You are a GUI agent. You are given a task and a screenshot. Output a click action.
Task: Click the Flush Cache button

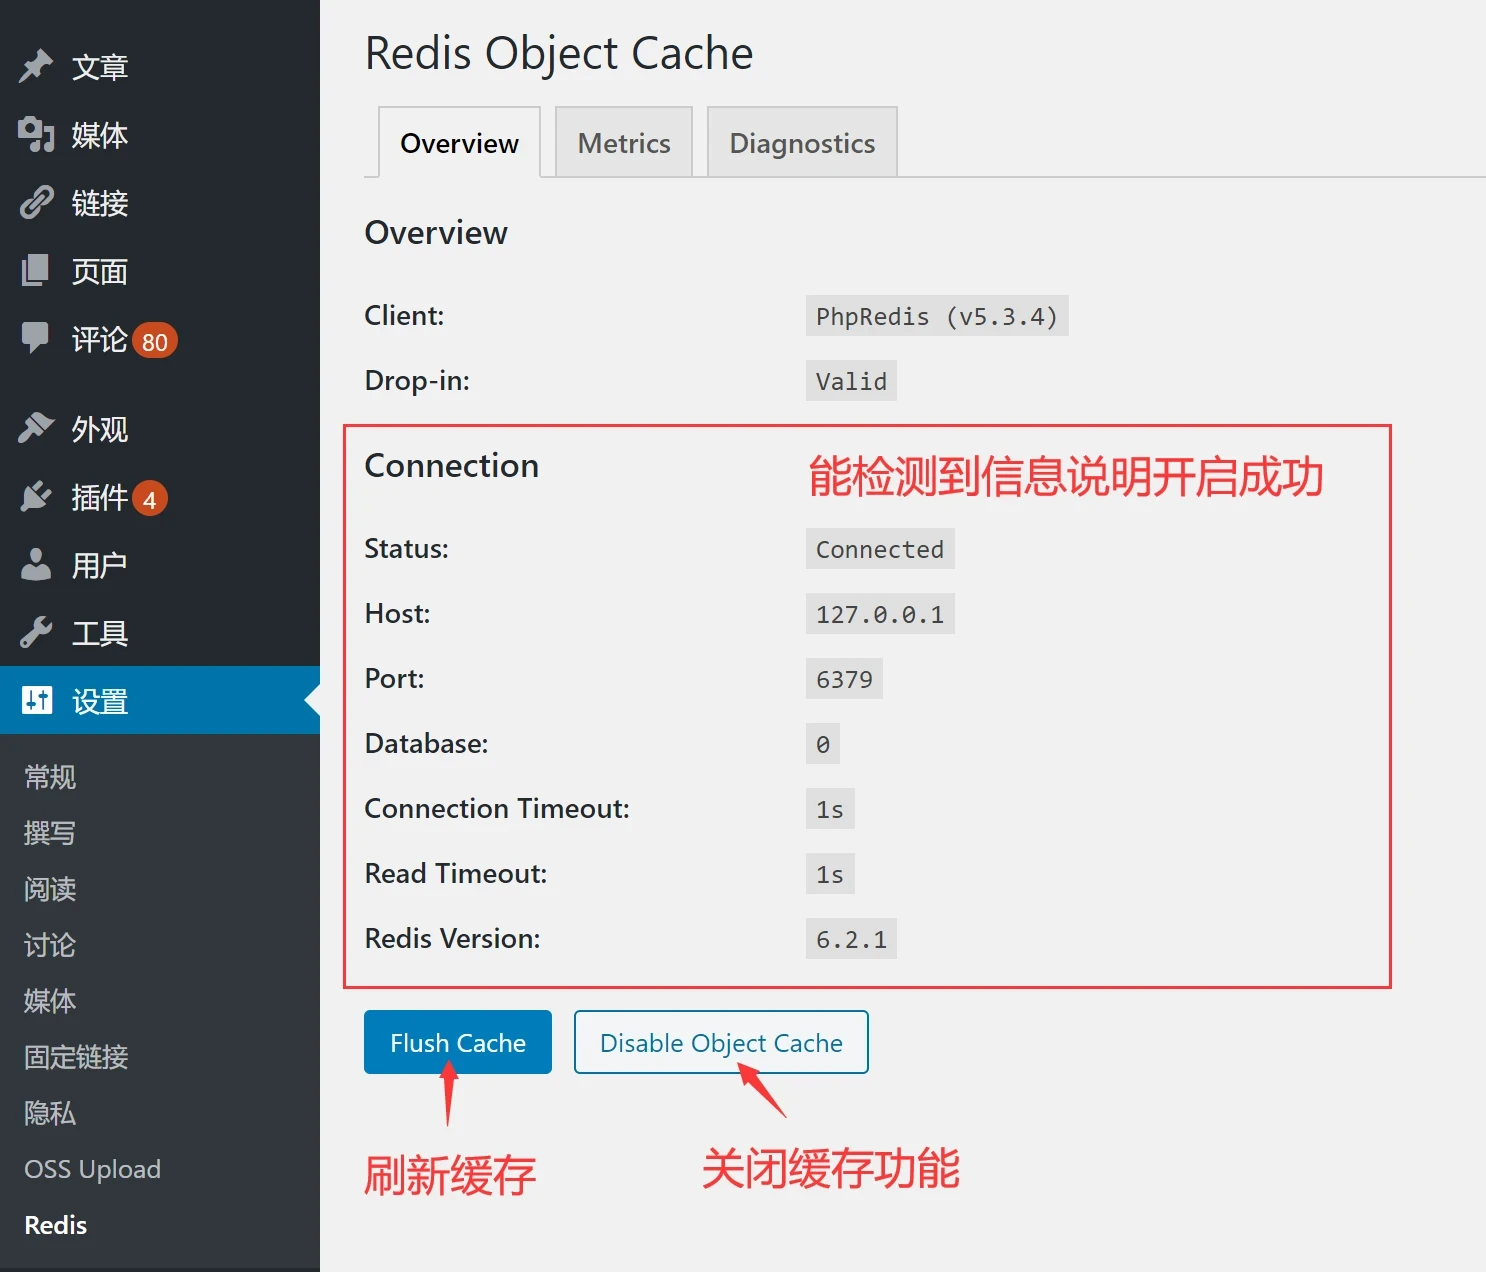click(457, 1042)
